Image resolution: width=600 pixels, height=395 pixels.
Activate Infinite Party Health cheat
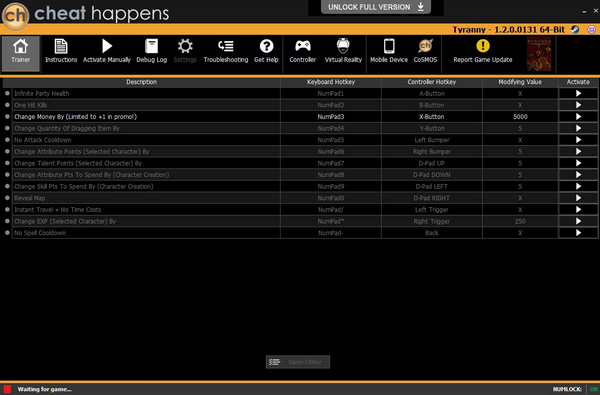[x=578, y=93]
